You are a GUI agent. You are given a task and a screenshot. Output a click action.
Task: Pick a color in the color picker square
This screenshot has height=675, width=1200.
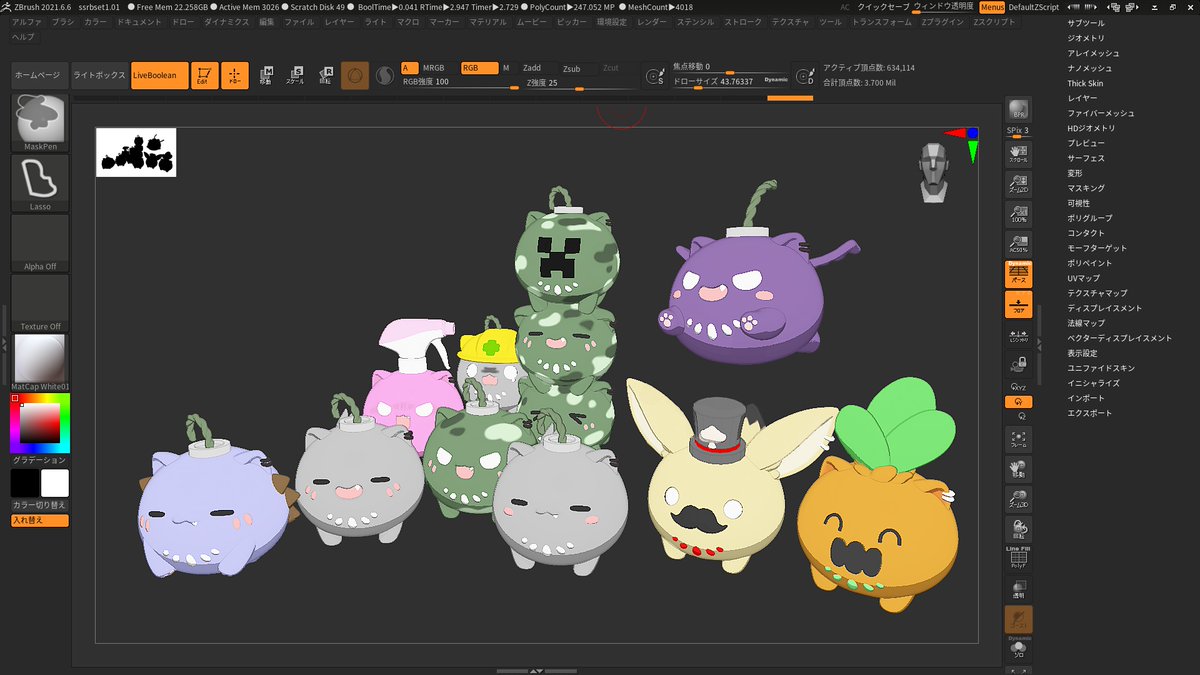[x=40, y=423]
